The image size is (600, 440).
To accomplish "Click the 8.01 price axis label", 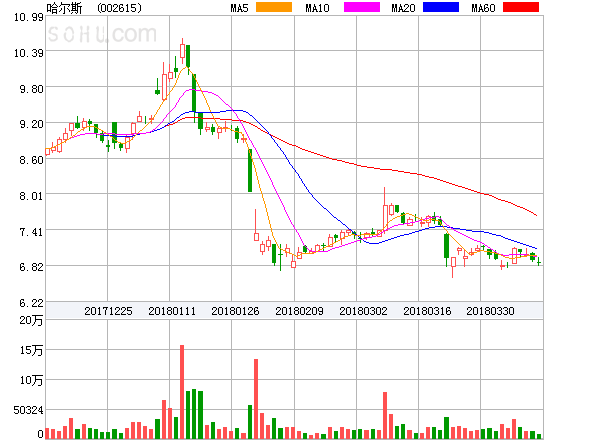I will coord(31,196).
